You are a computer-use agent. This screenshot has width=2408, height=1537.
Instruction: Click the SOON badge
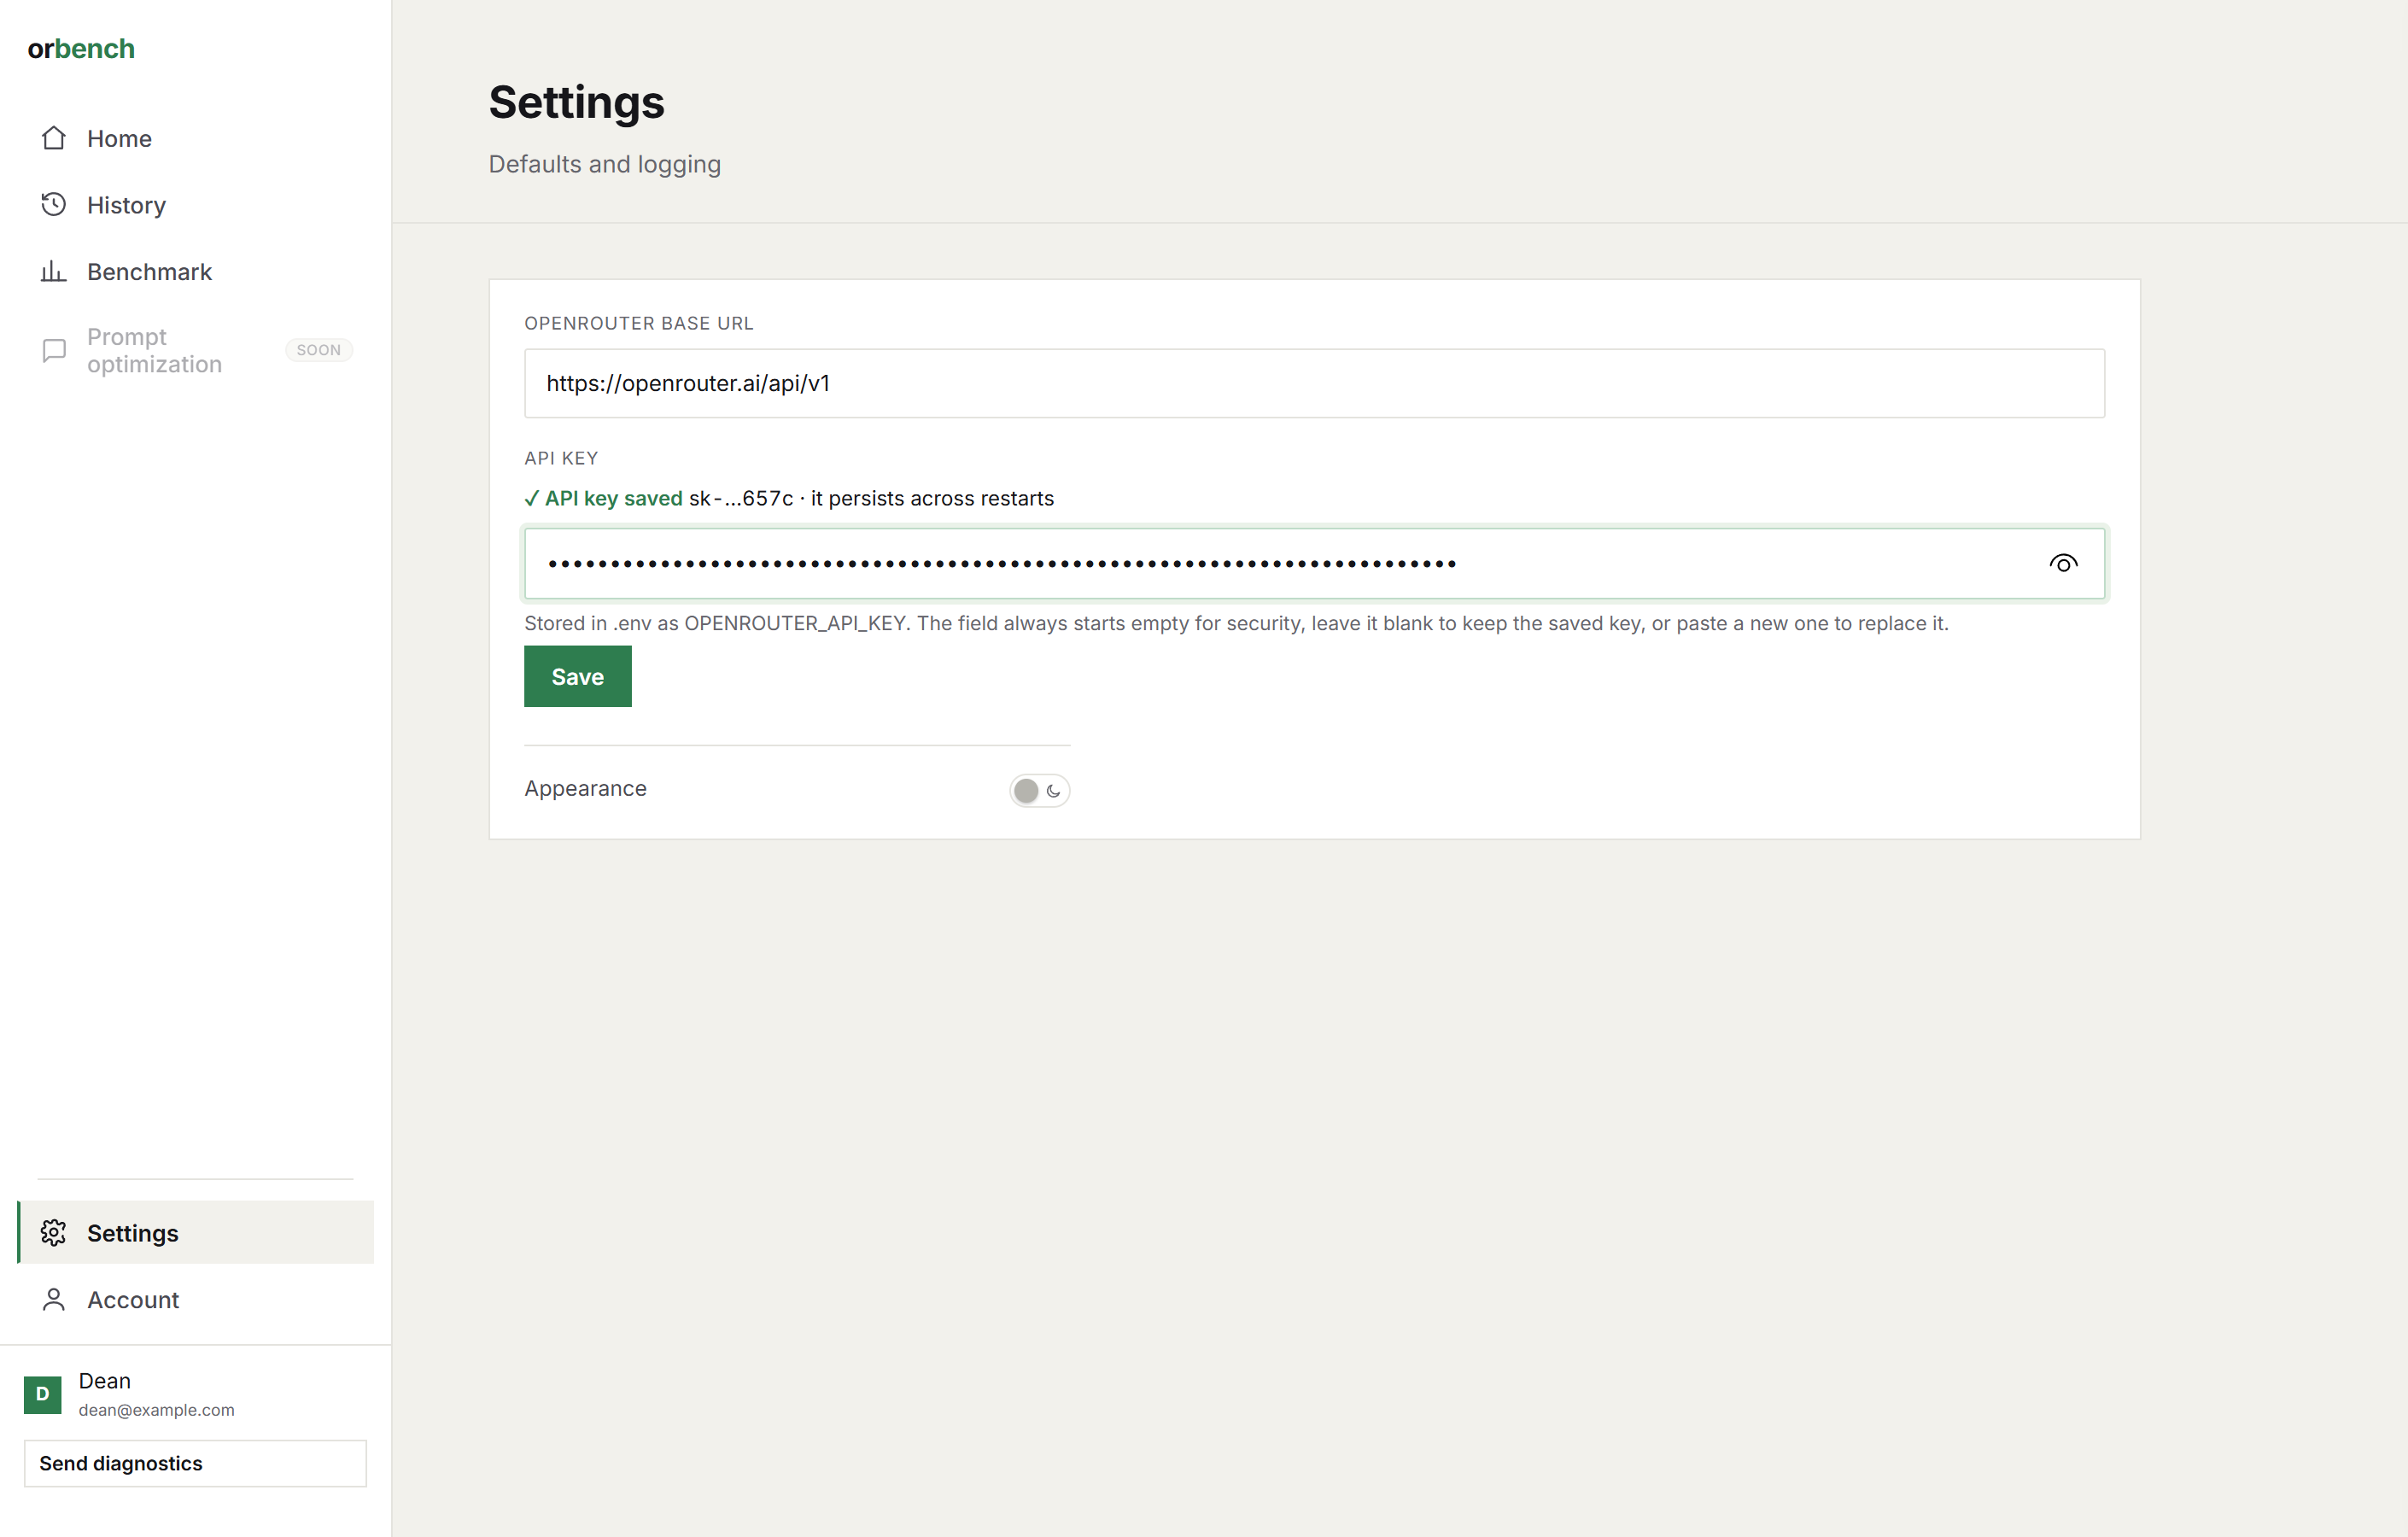coord(319,350)
